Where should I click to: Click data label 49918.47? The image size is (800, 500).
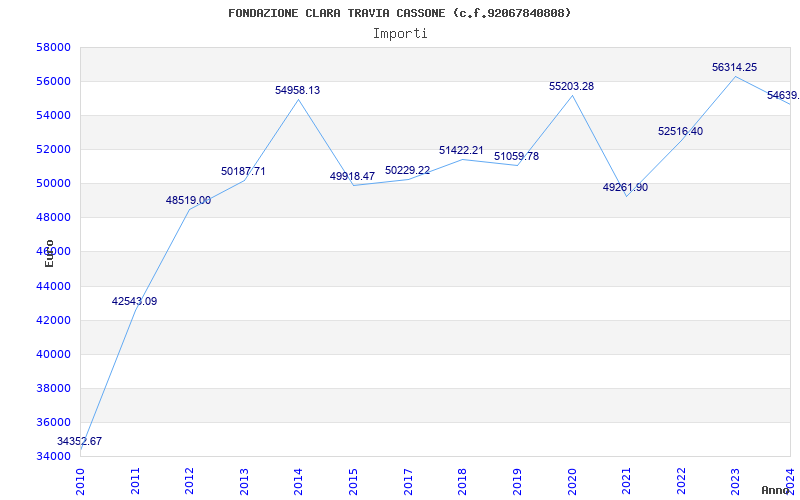tap(352, 177)
